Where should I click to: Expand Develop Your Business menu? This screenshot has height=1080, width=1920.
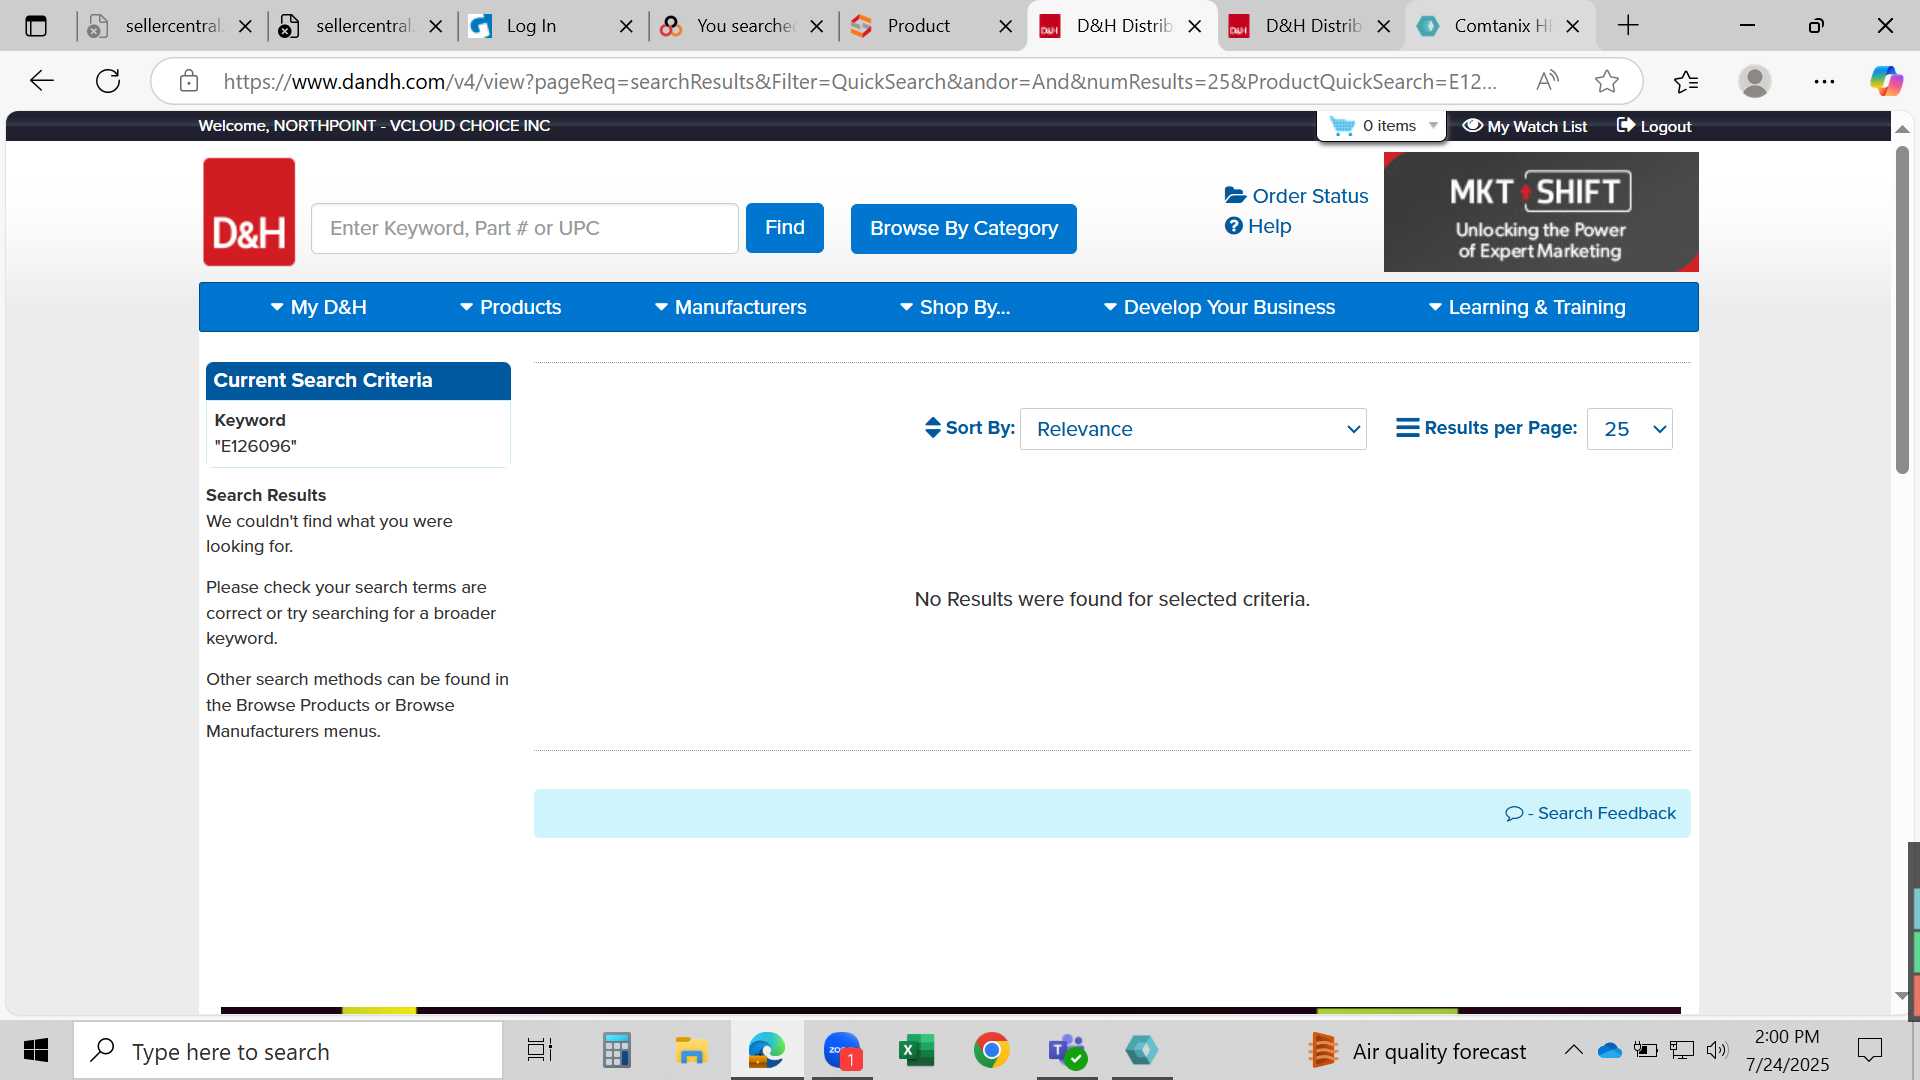tap(1219, 307)
